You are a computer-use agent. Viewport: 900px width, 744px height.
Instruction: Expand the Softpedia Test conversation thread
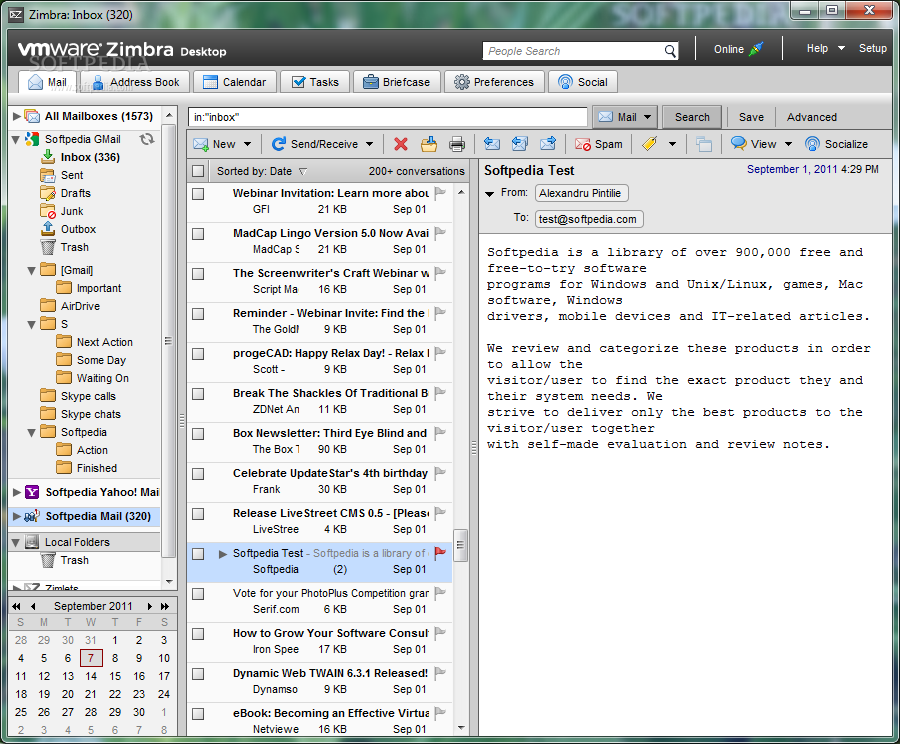click(x=223, y=554)
